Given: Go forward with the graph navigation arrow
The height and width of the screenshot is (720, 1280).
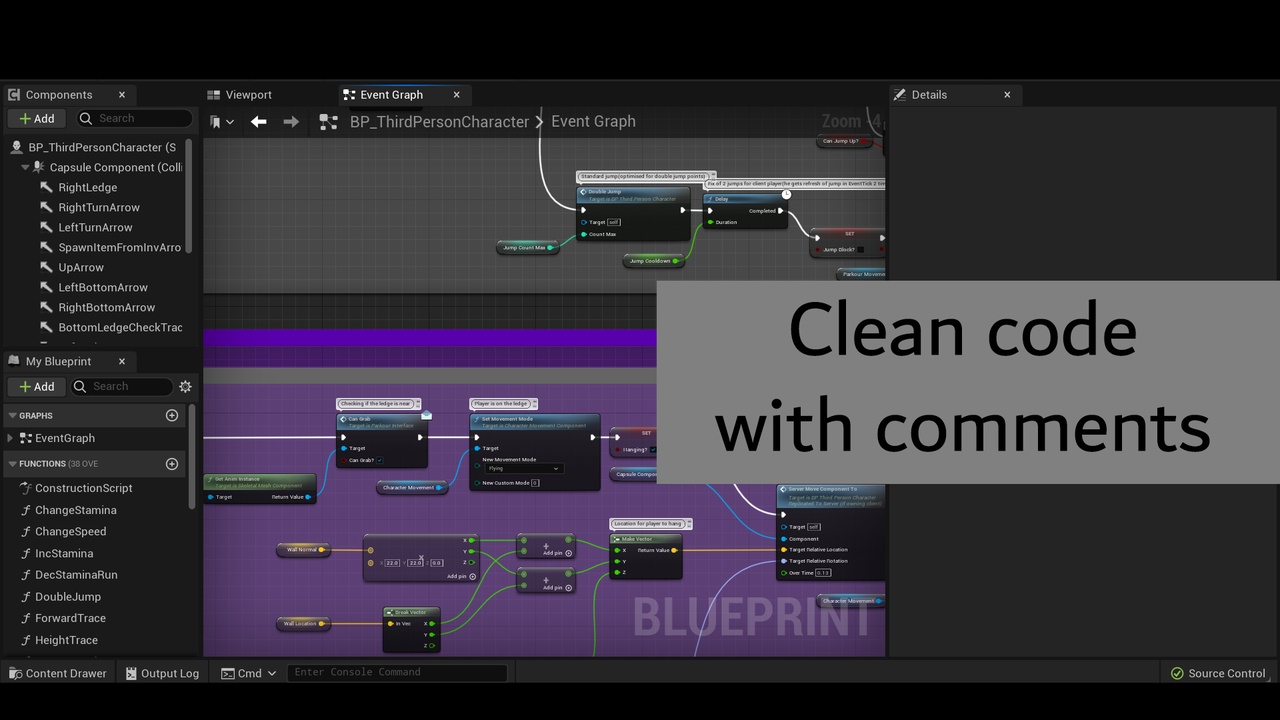Looking at the screenshot, I should (x=291, y=122).
